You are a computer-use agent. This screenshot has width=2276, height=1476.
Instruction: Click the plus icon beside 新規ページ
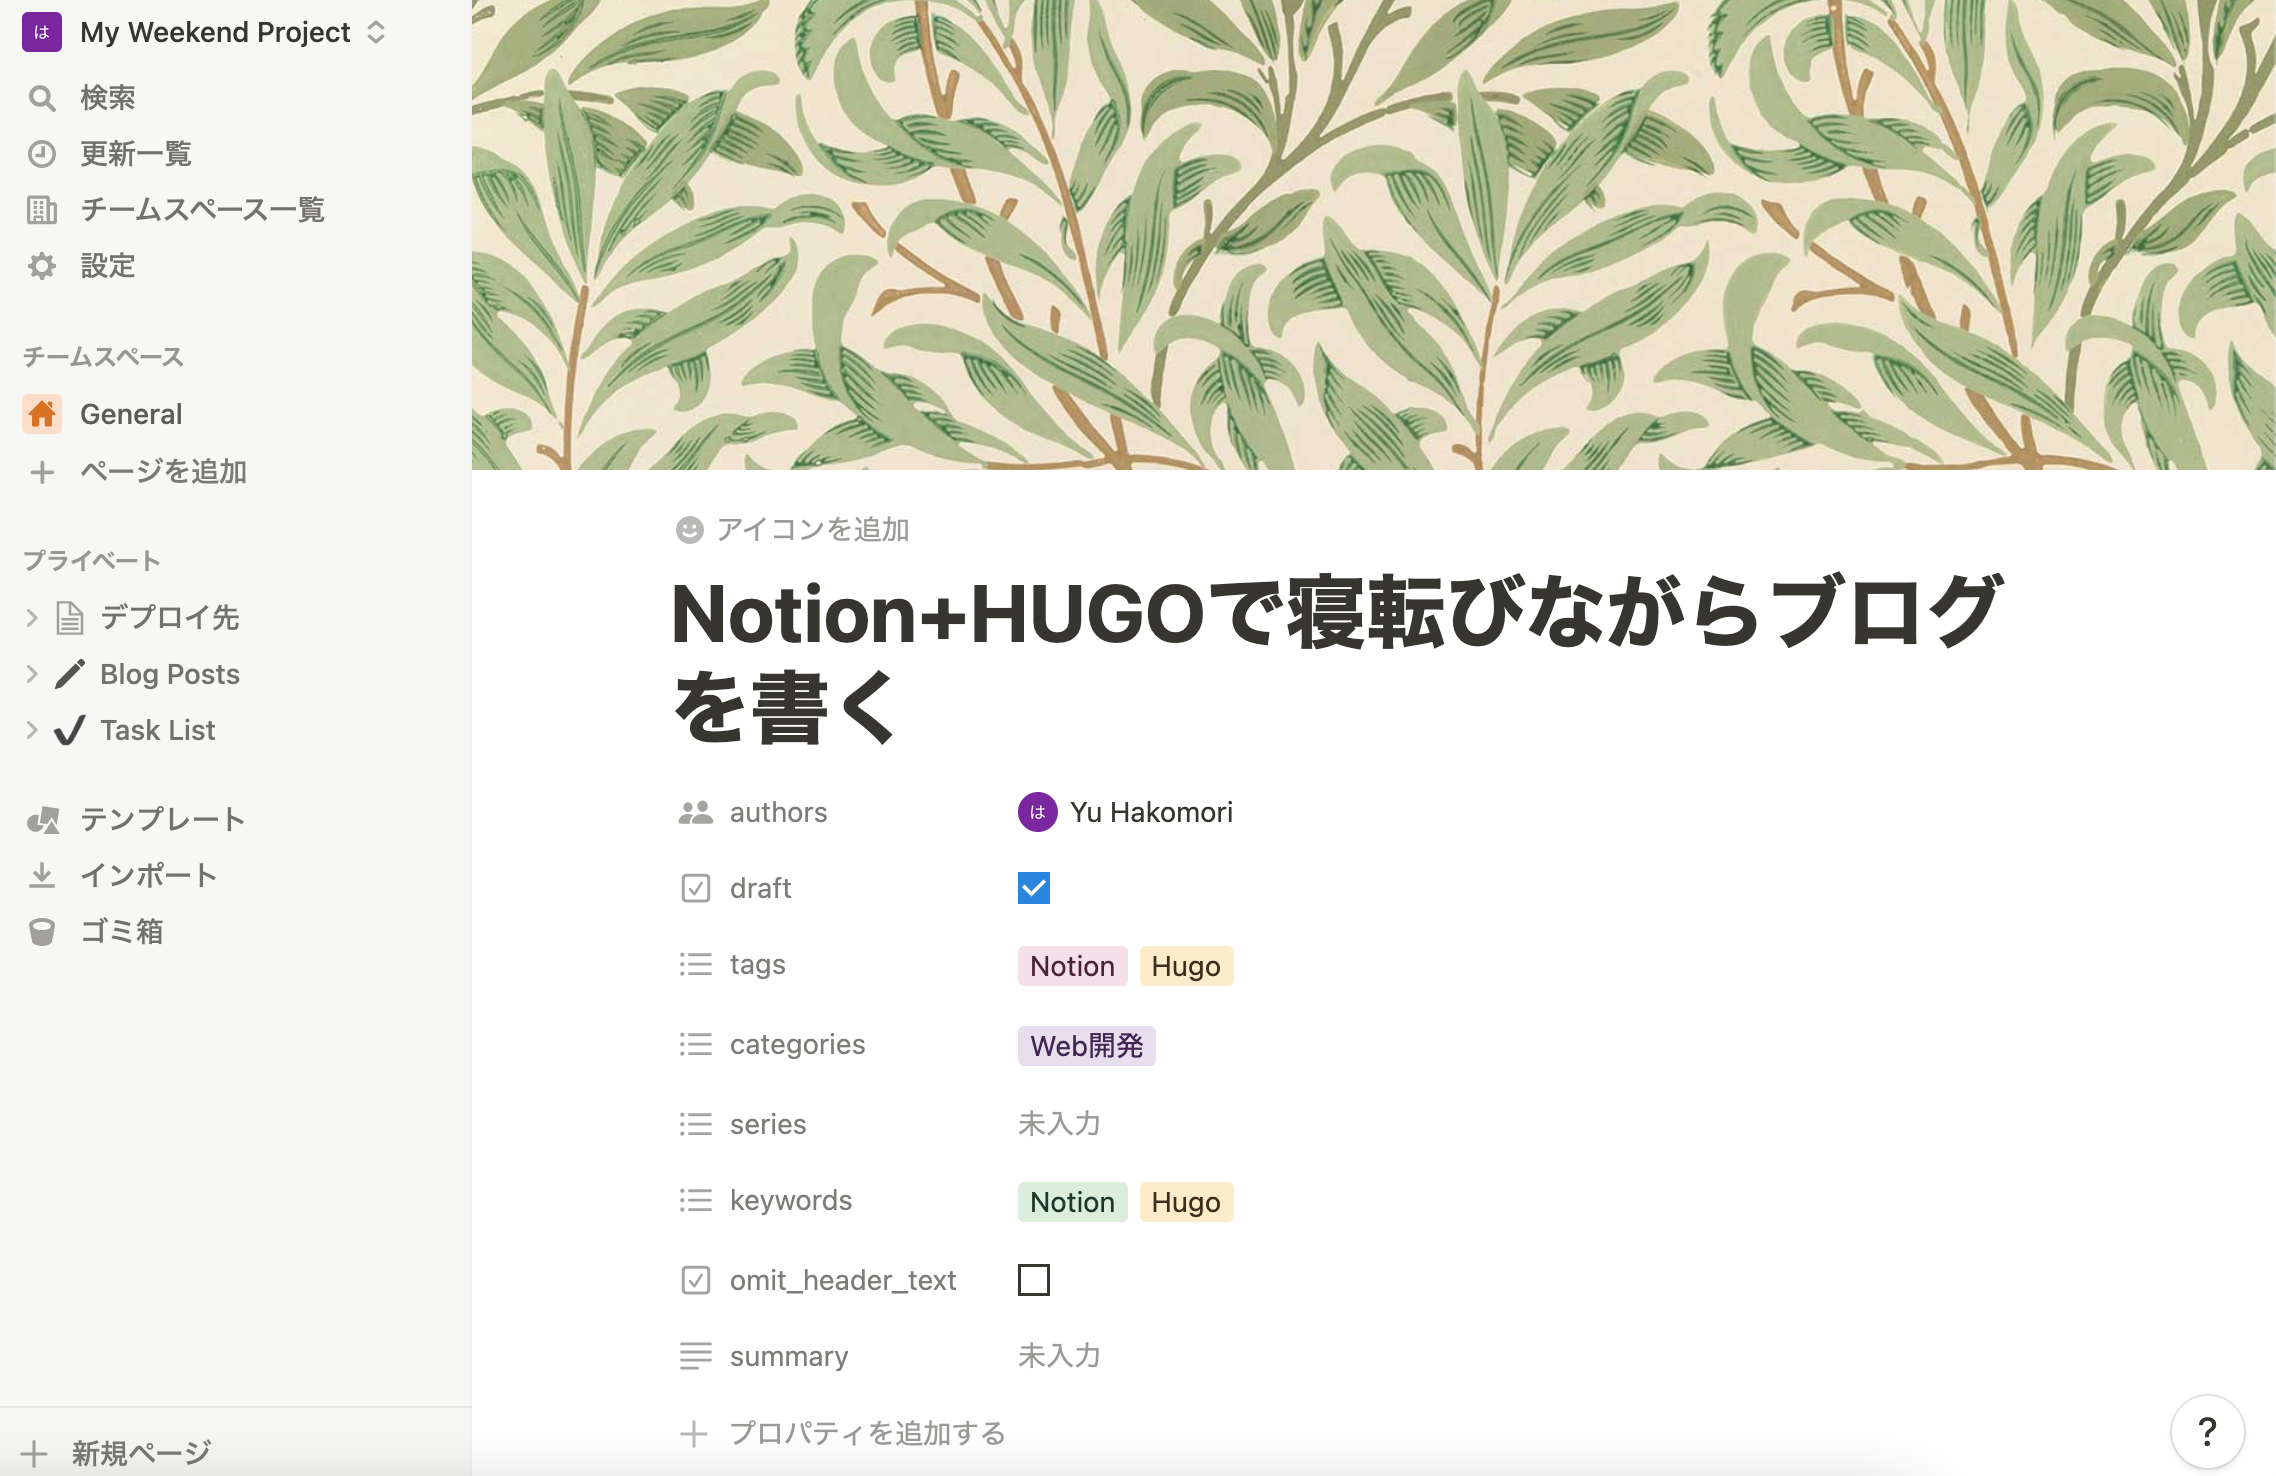(34, 1453)
